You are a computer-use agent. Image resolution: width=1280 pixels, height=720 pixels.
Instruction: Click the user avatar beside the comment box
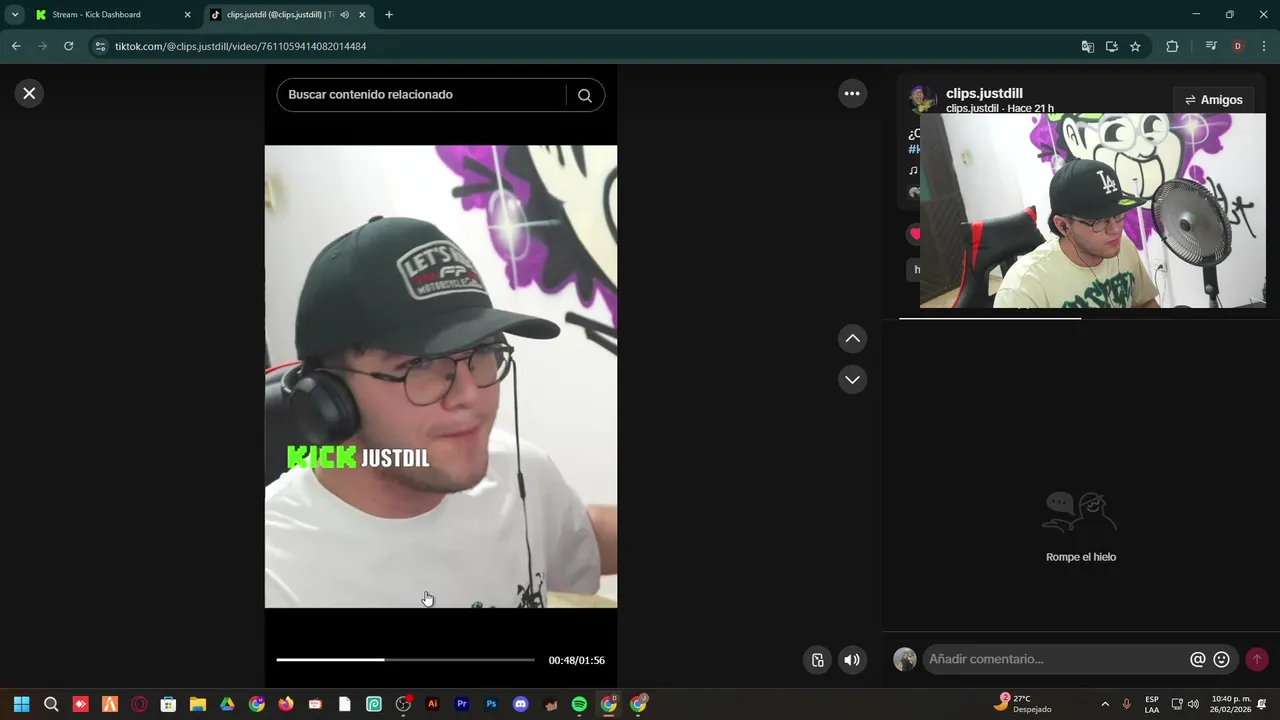[x=905, y=659]
